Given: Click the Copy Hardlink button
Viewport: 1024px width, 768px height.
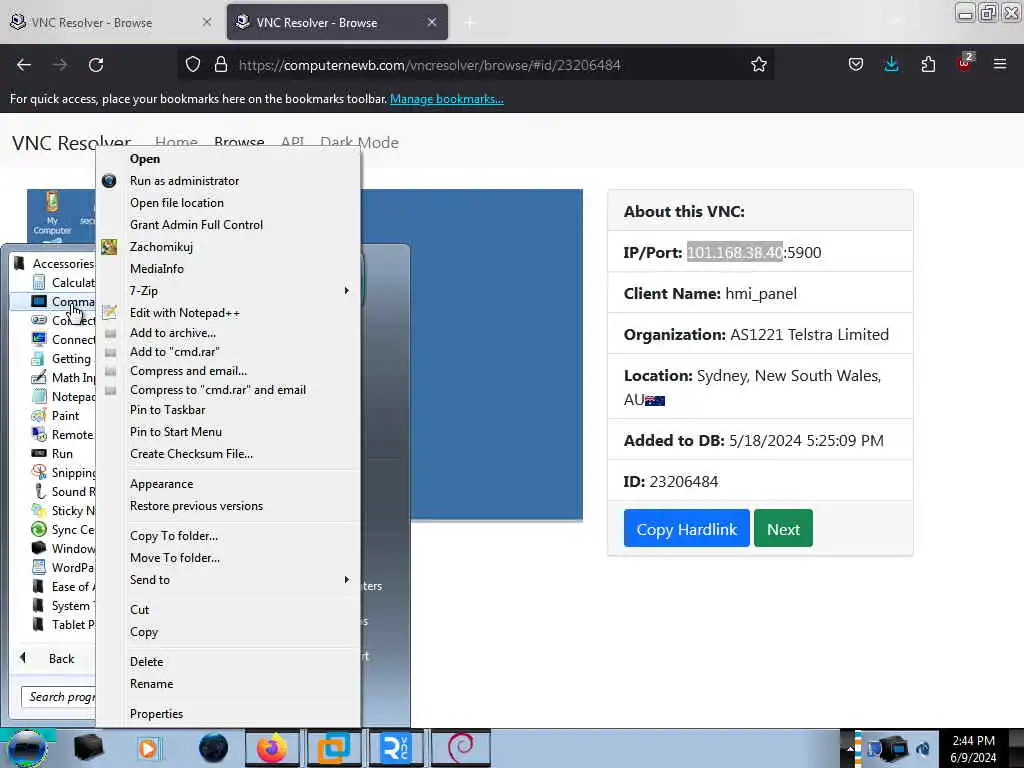Looking at the screenshot, I should pos(686,528).
